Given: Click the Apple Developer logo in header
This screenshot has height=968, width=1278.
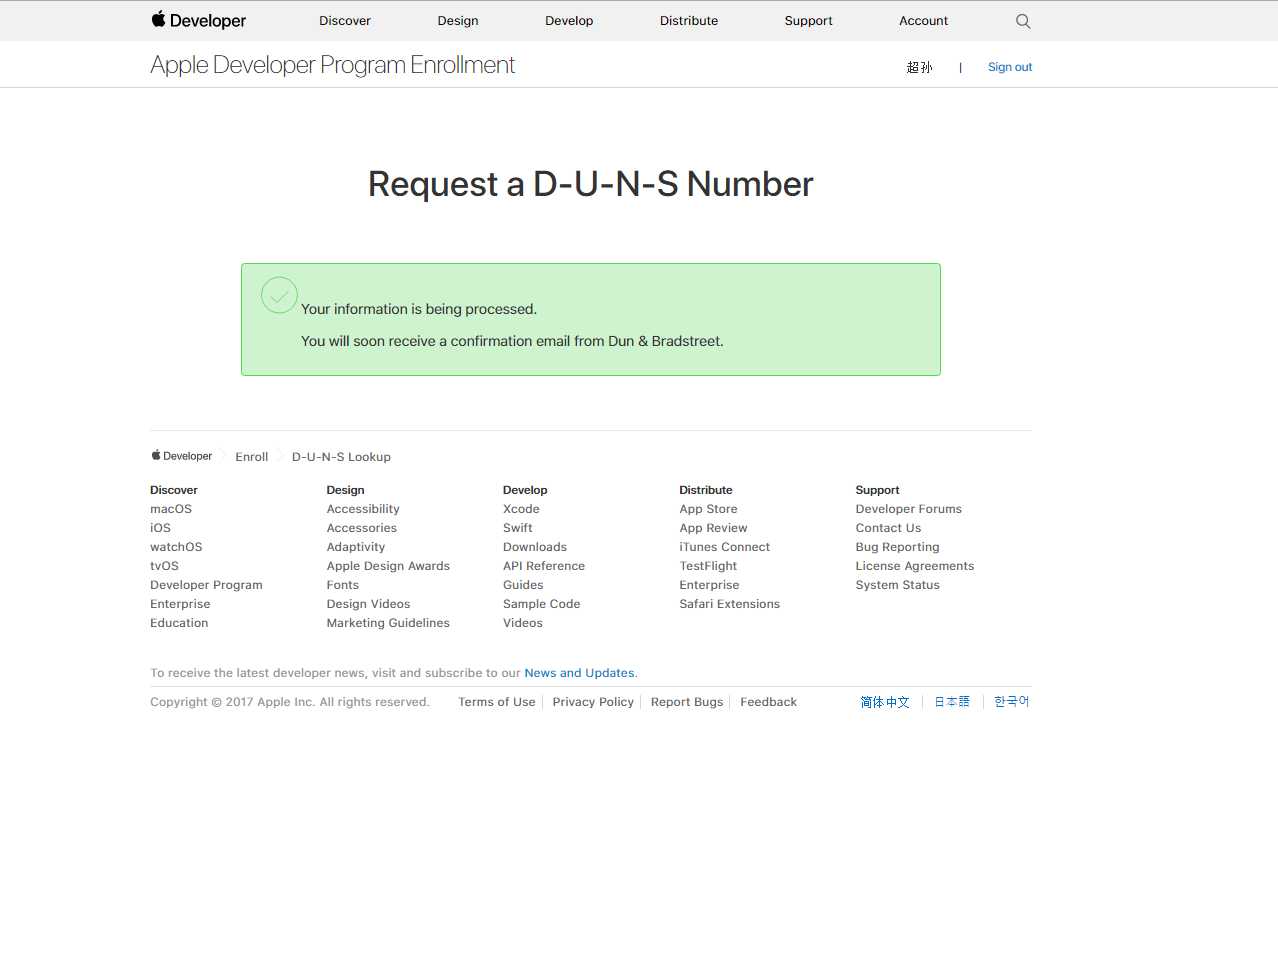Looking at the screenshot, I should coord(198,20).
